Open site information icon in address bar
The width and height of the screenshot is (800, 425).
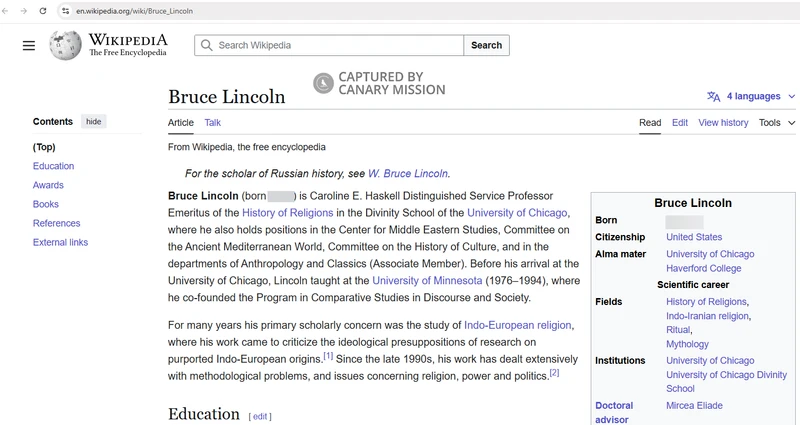click(65, 11)
